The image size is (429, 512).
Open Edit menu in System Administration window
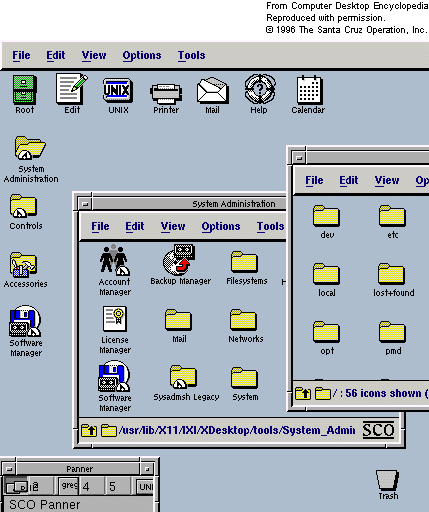pos(135,226)
